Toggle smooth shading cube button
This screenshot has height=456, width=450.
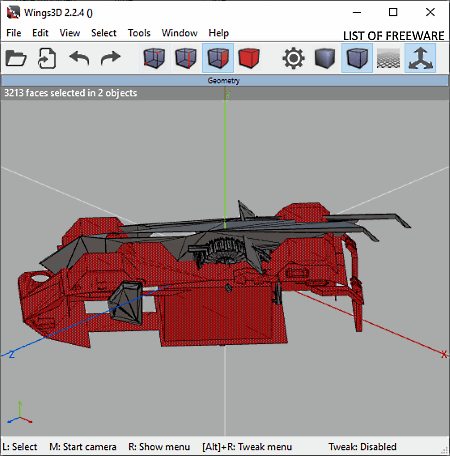357,58
